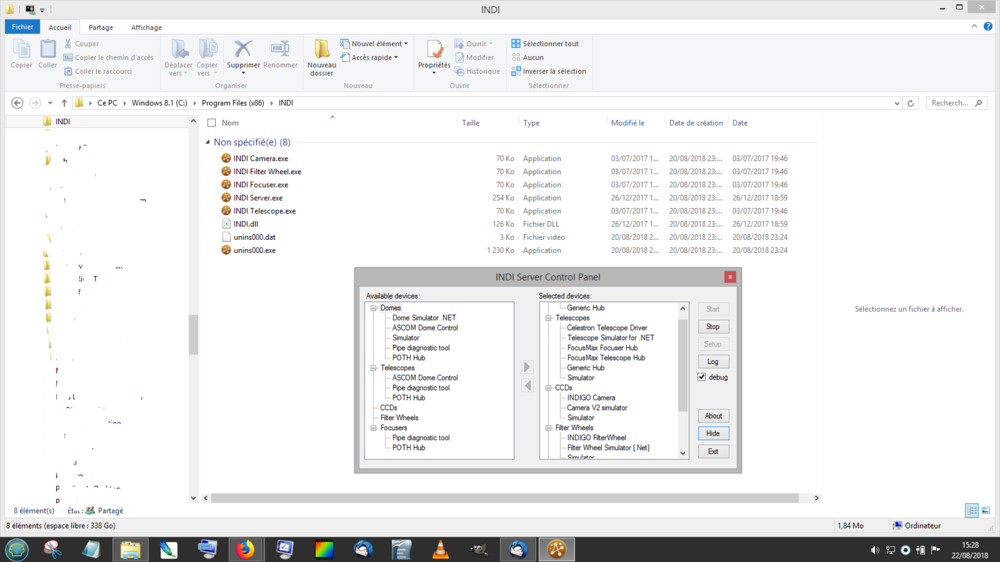Collapse Telescopes node in Selected devices
The image size is (1000, 562).
(548, 318)
